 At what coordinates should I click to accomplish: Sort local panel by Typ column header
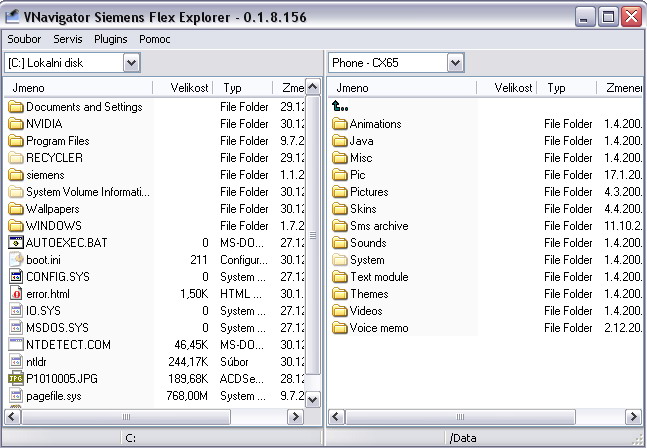(243, 87)
